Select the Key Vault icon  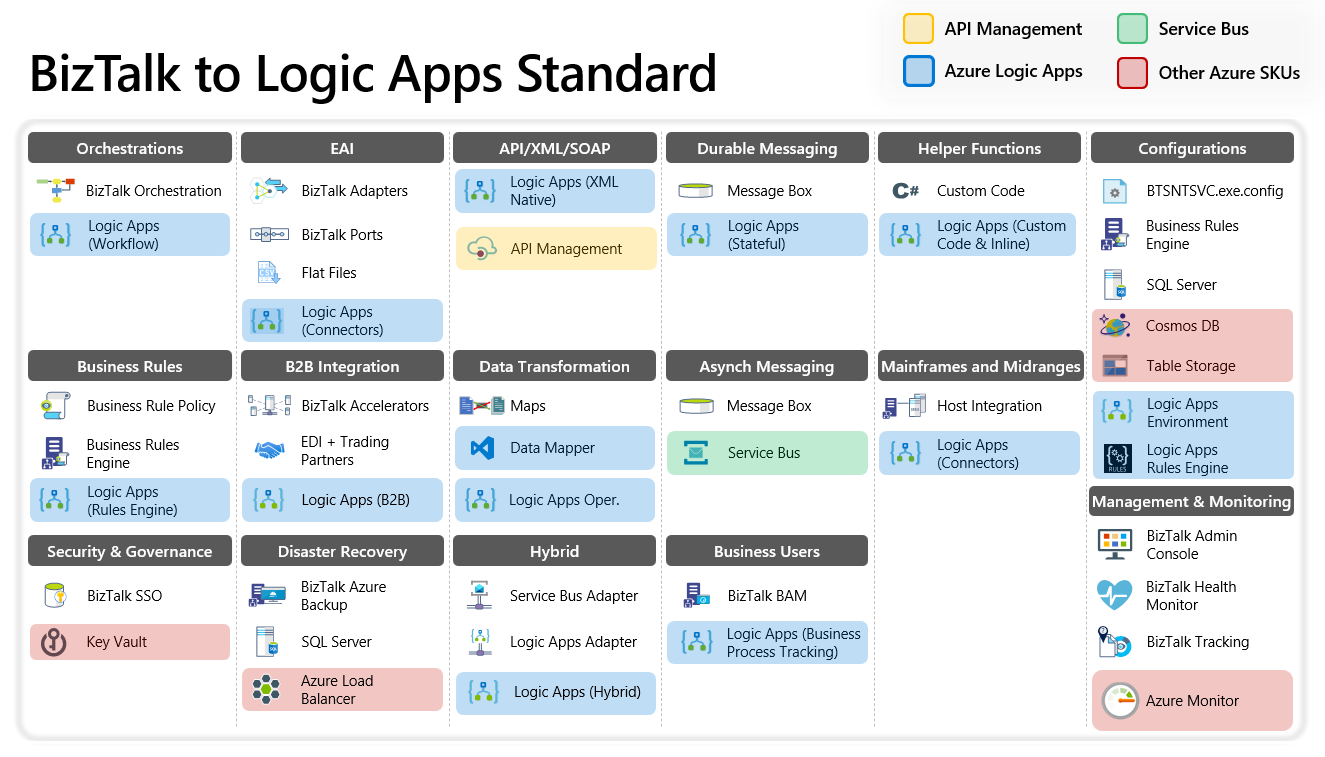[x=52, y=641]
